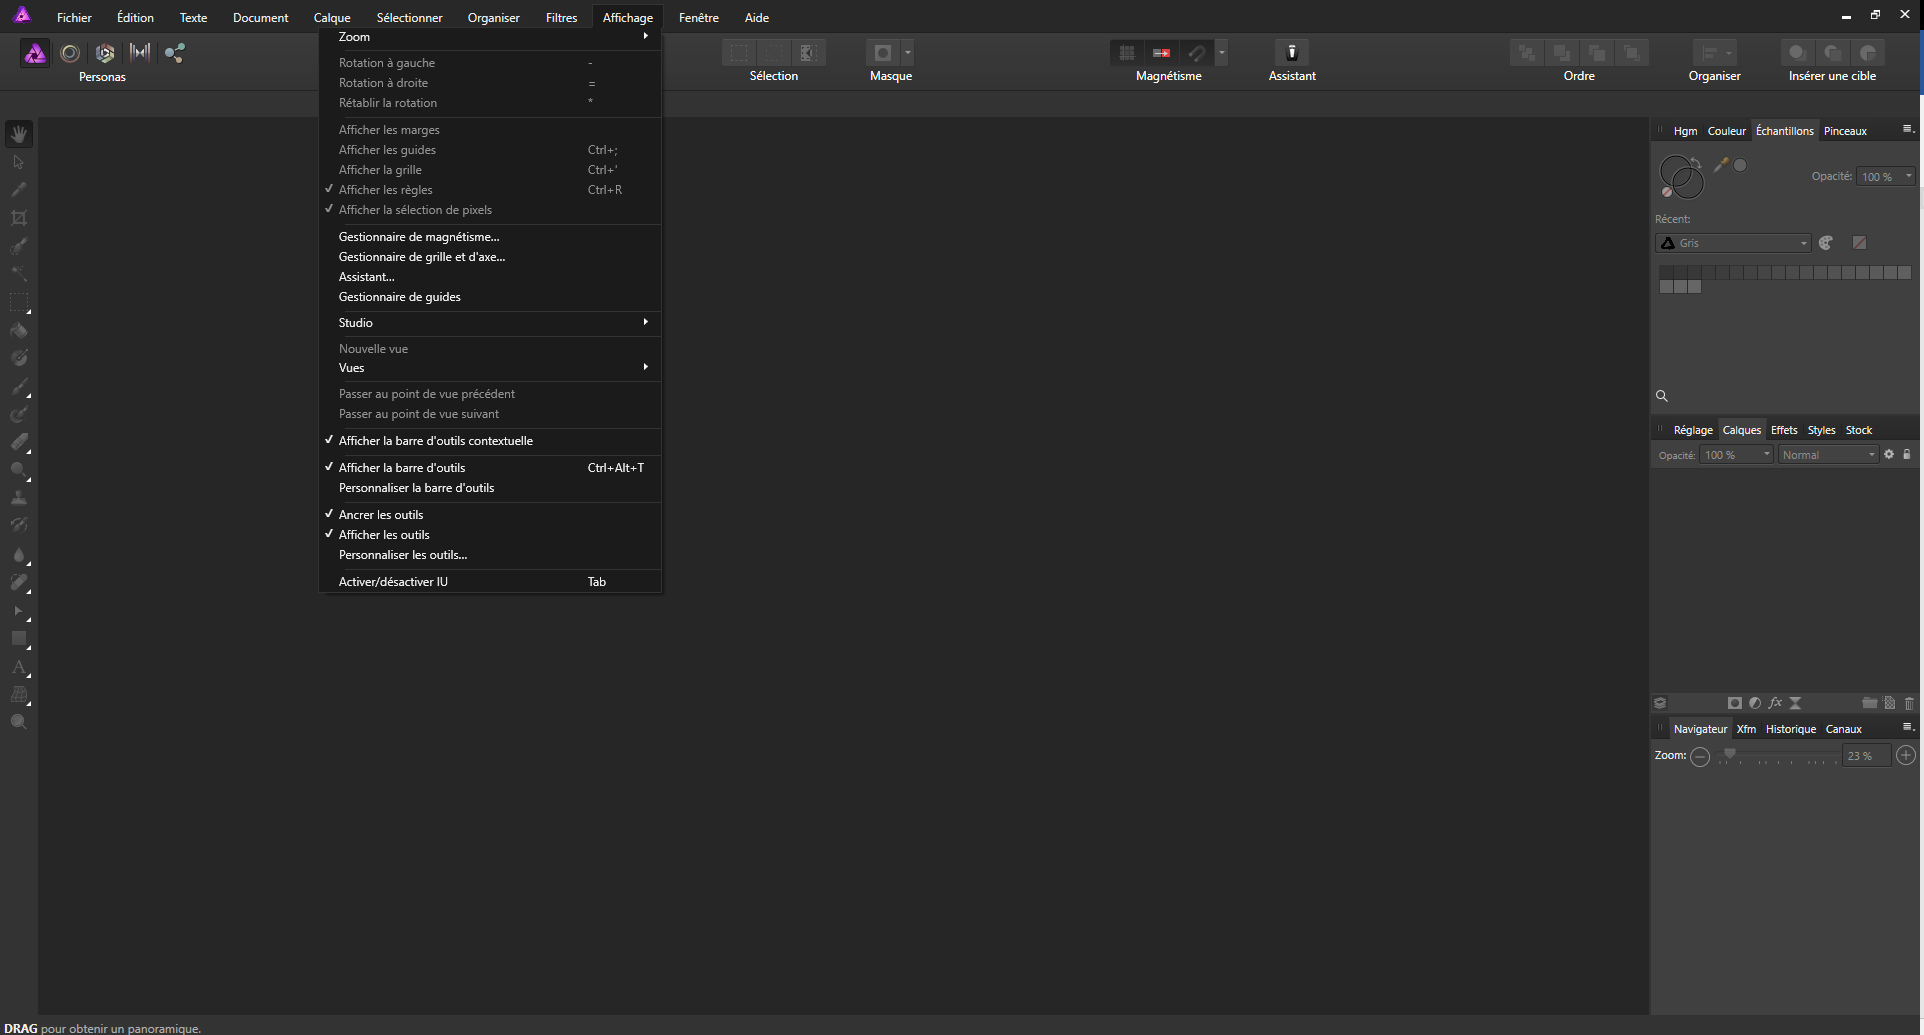Open the Gris palette dropdown
Image resolution: width=1924 pixels, height=1035 pixels.
[1733, 243]
